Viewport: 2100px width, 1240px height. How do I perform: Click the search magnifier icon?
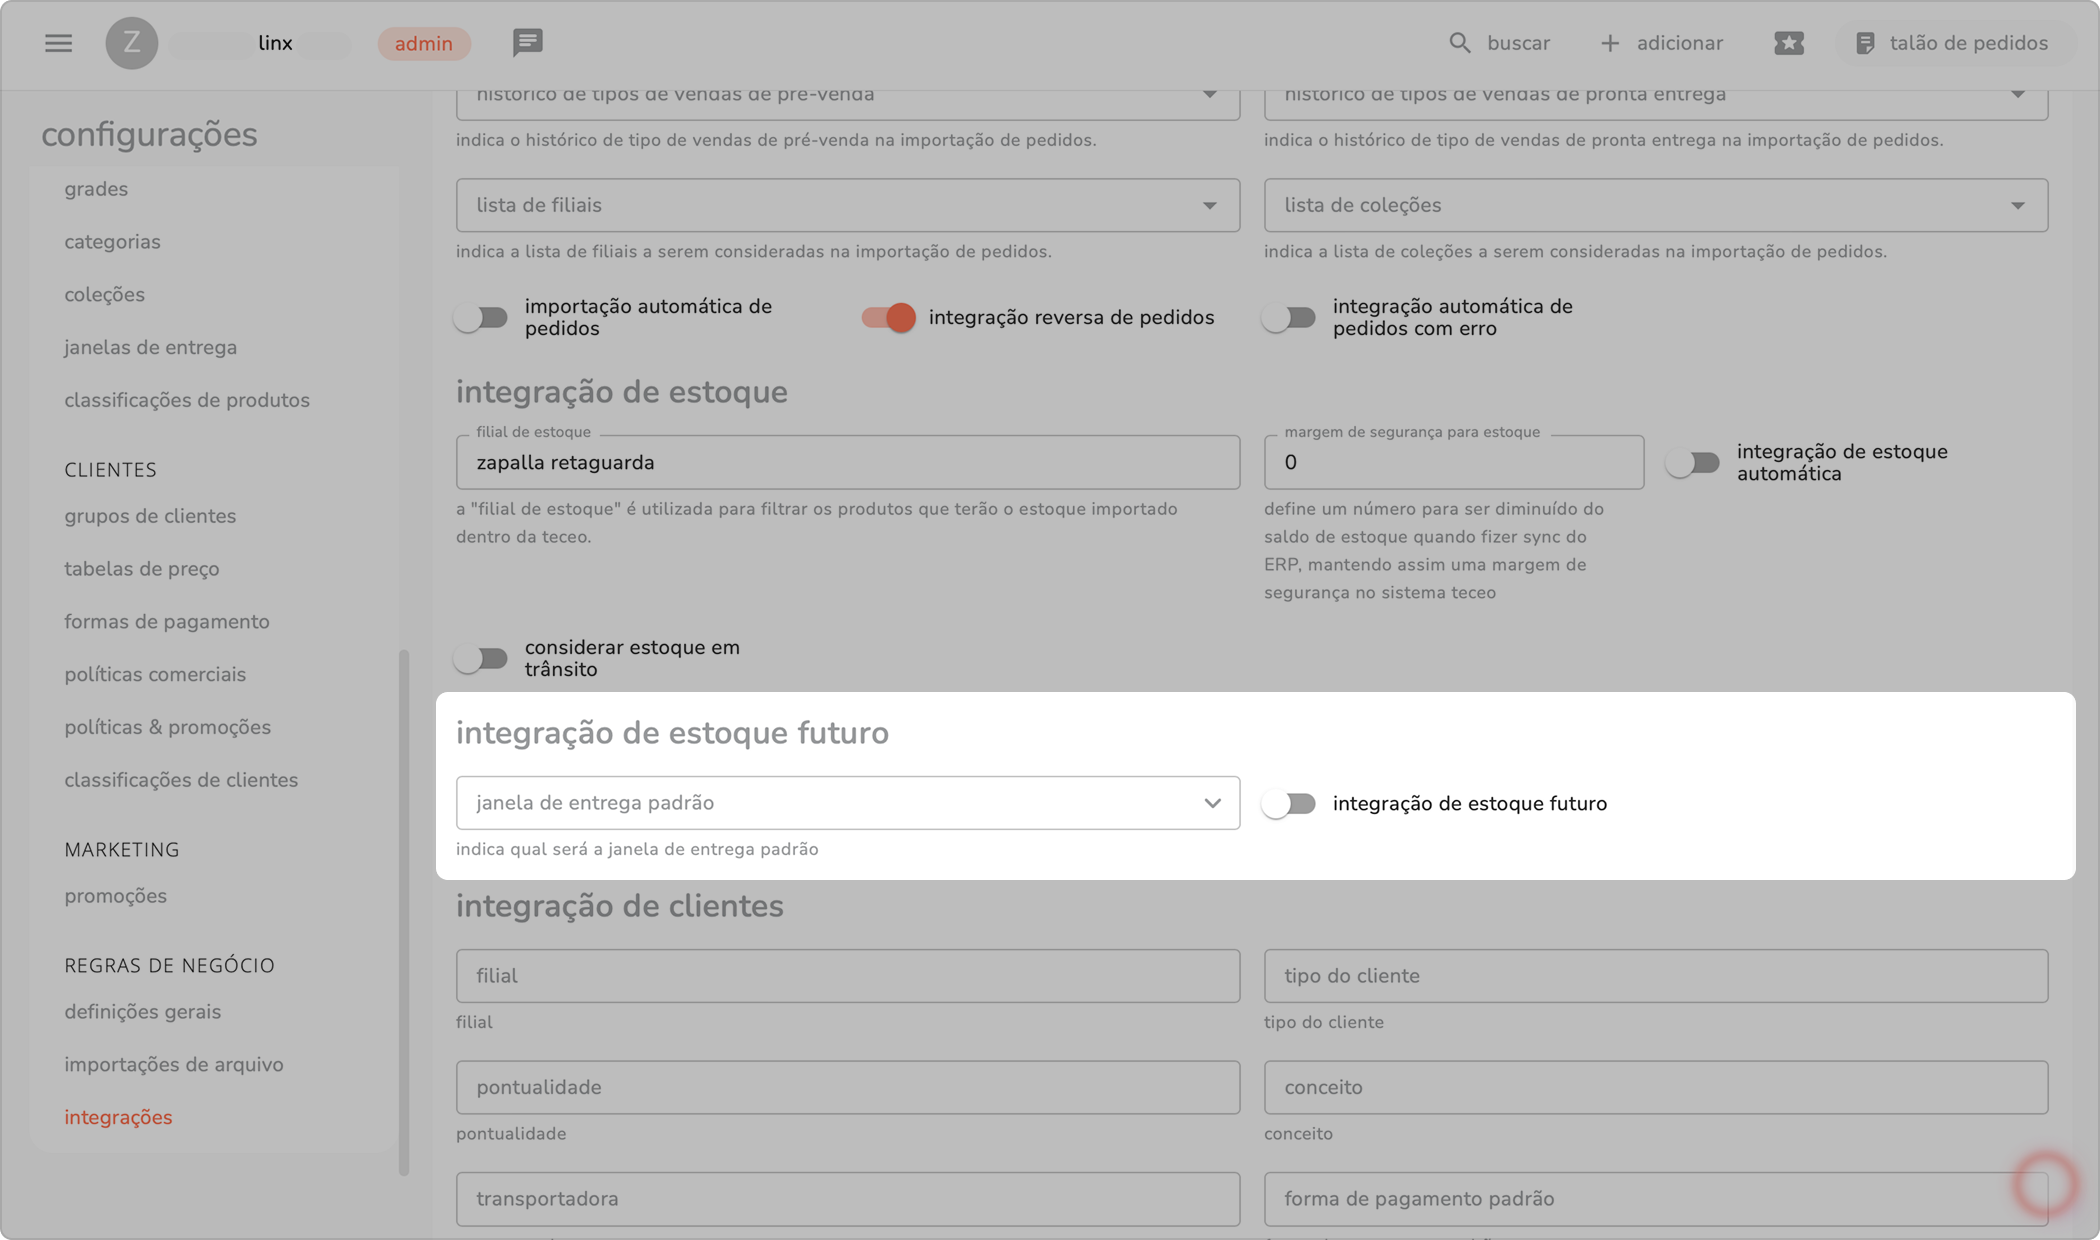[1460, 43]
